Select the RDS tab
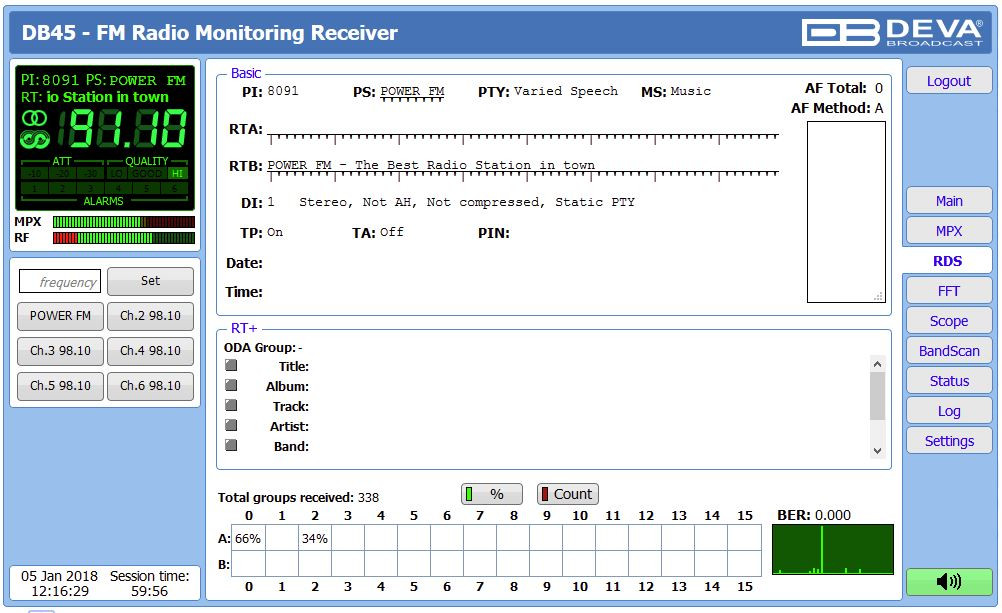The width and height of the screenshot is (1002, 613). [x=947, y=261]
